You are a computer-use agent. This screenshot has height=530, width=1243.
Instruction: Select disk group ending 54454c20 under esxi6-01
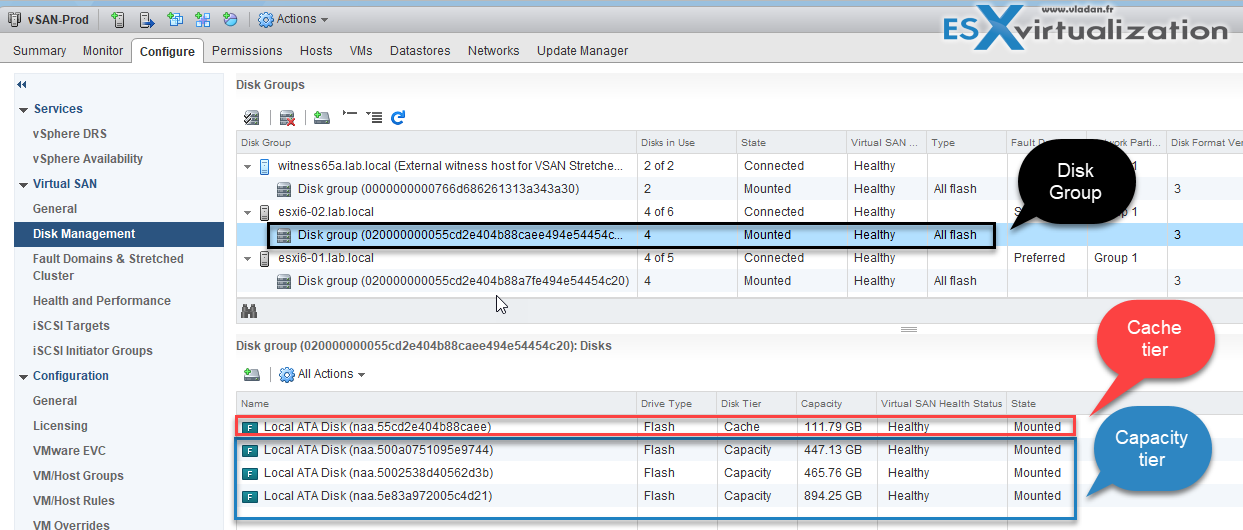pyautogui.click(x=463, y=281)
